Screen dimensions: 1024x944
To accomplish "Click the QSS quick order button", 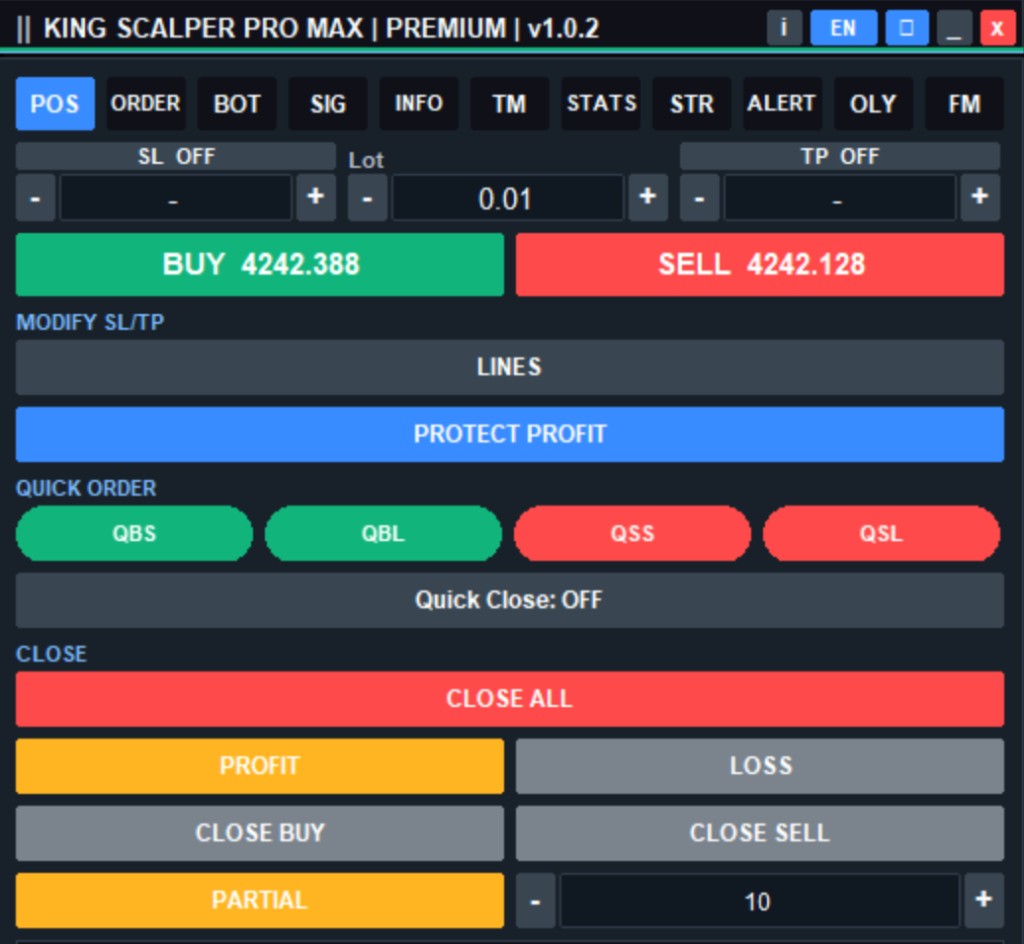I will (x=632, y=533).
